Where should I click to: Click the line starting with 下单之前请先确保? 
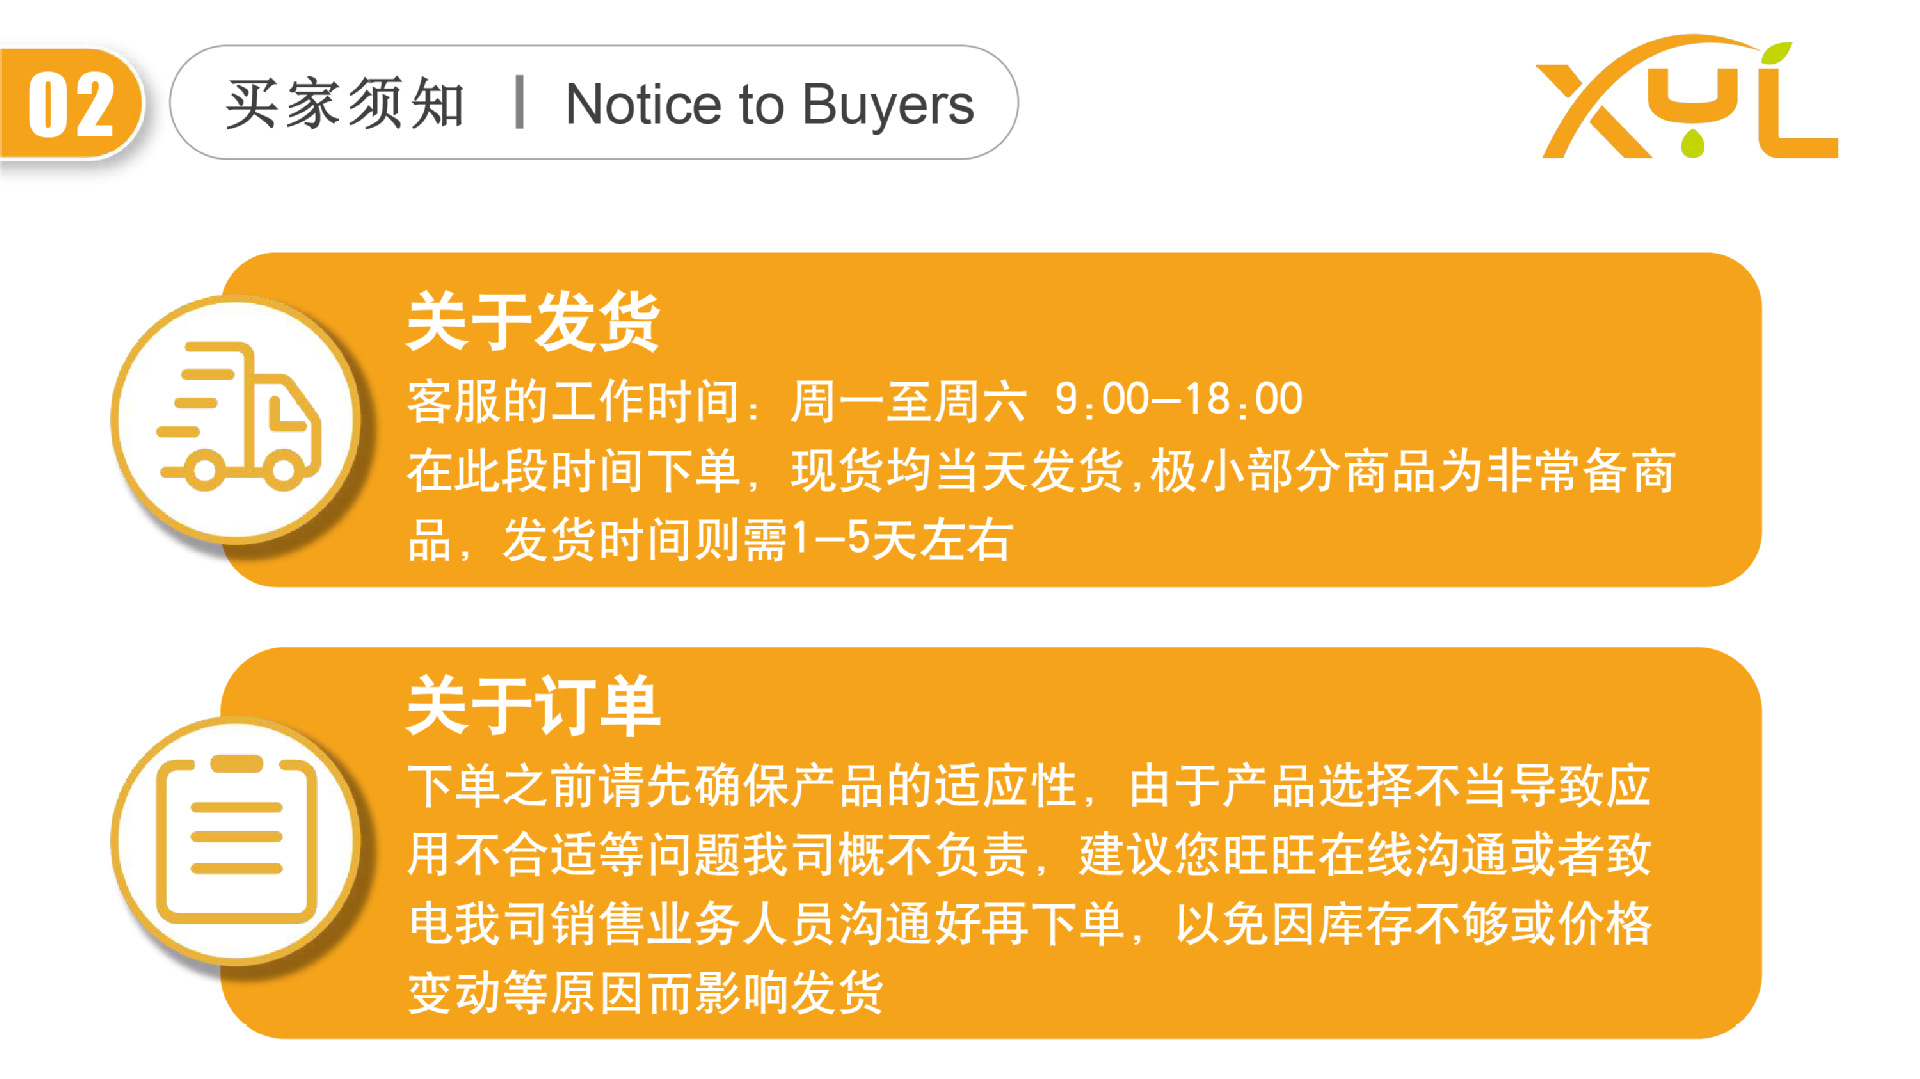1028,786
